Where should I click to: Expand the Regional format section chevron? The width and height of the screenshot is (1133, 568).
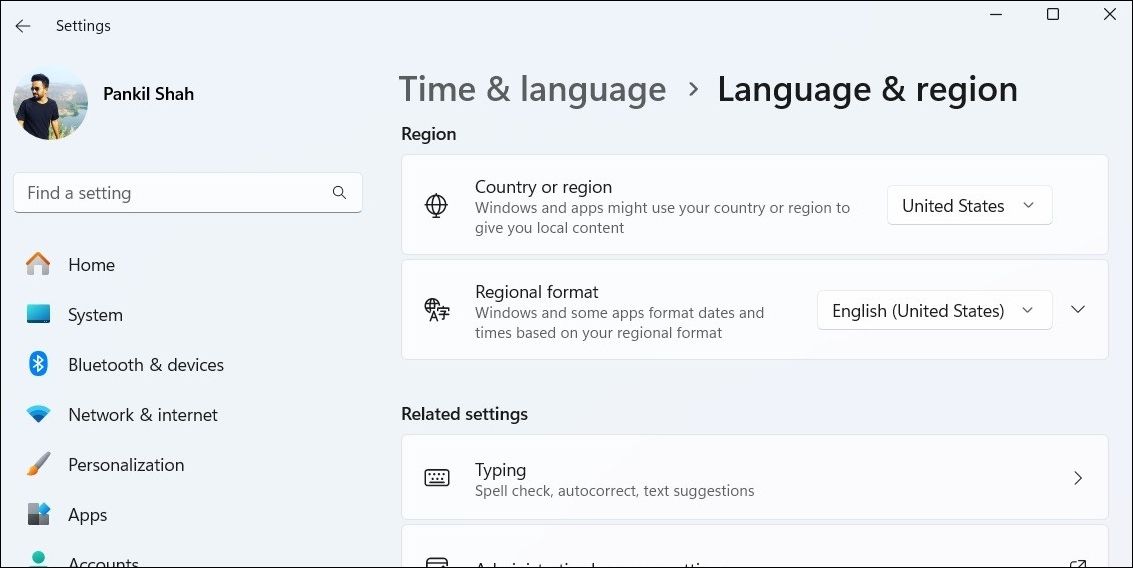coord(1077,310)
